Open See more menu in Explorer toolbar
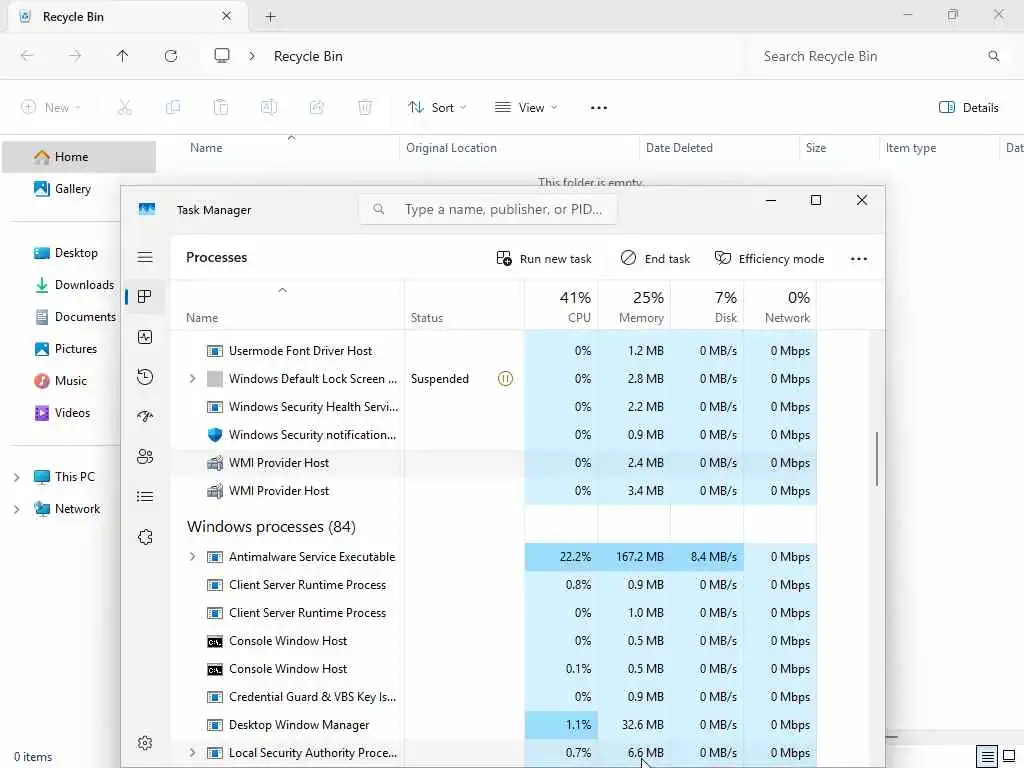Screen dimensions: 1024x768 pos(599,108)
